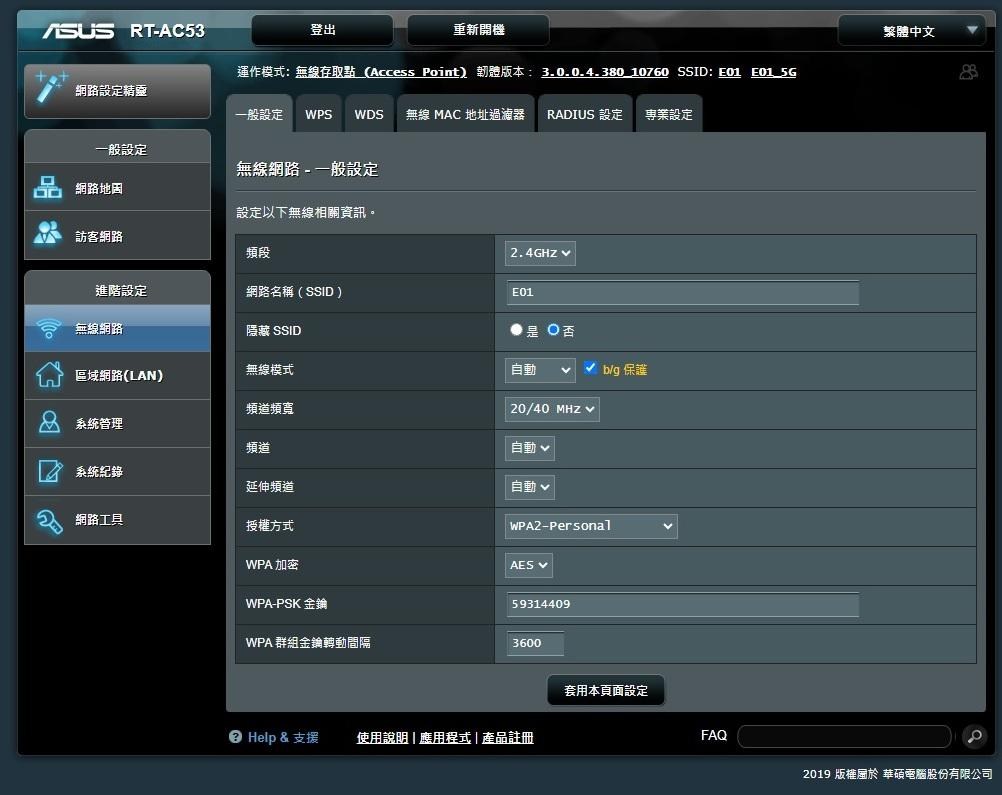This screenshot has height=795, width=1002.
Task: Click the person icon near firmware version
Action: pyautogui.click(x=967, y=71)
